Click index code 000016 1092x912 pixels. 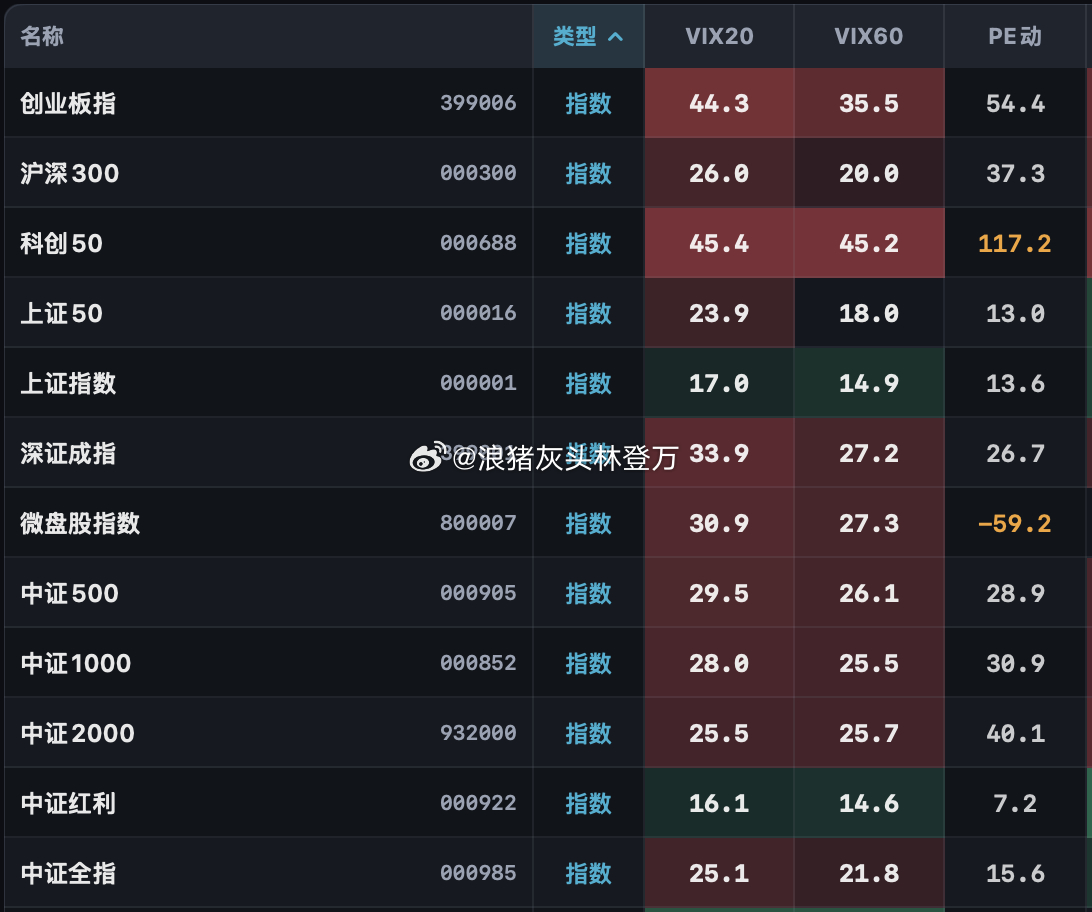coord(478,313)
